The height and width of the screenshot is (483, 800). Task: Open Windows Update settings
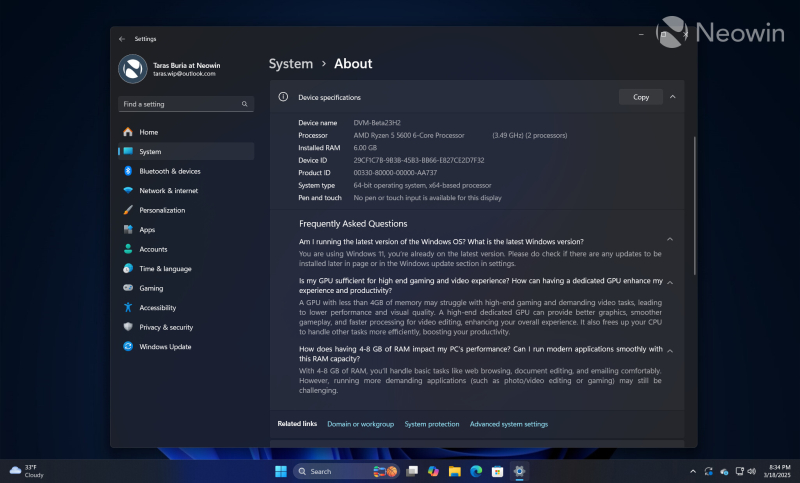pyautogui.click(x=165, y=347)
